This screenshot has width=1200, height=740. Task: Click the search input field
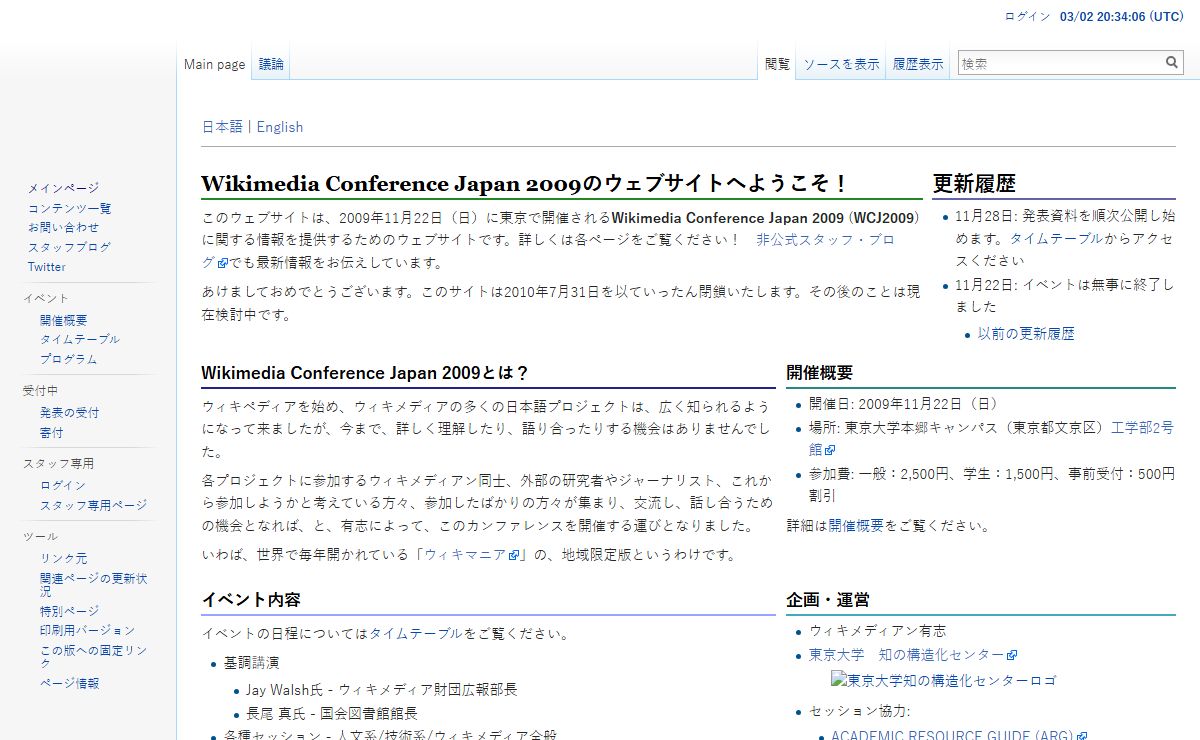1061,63
